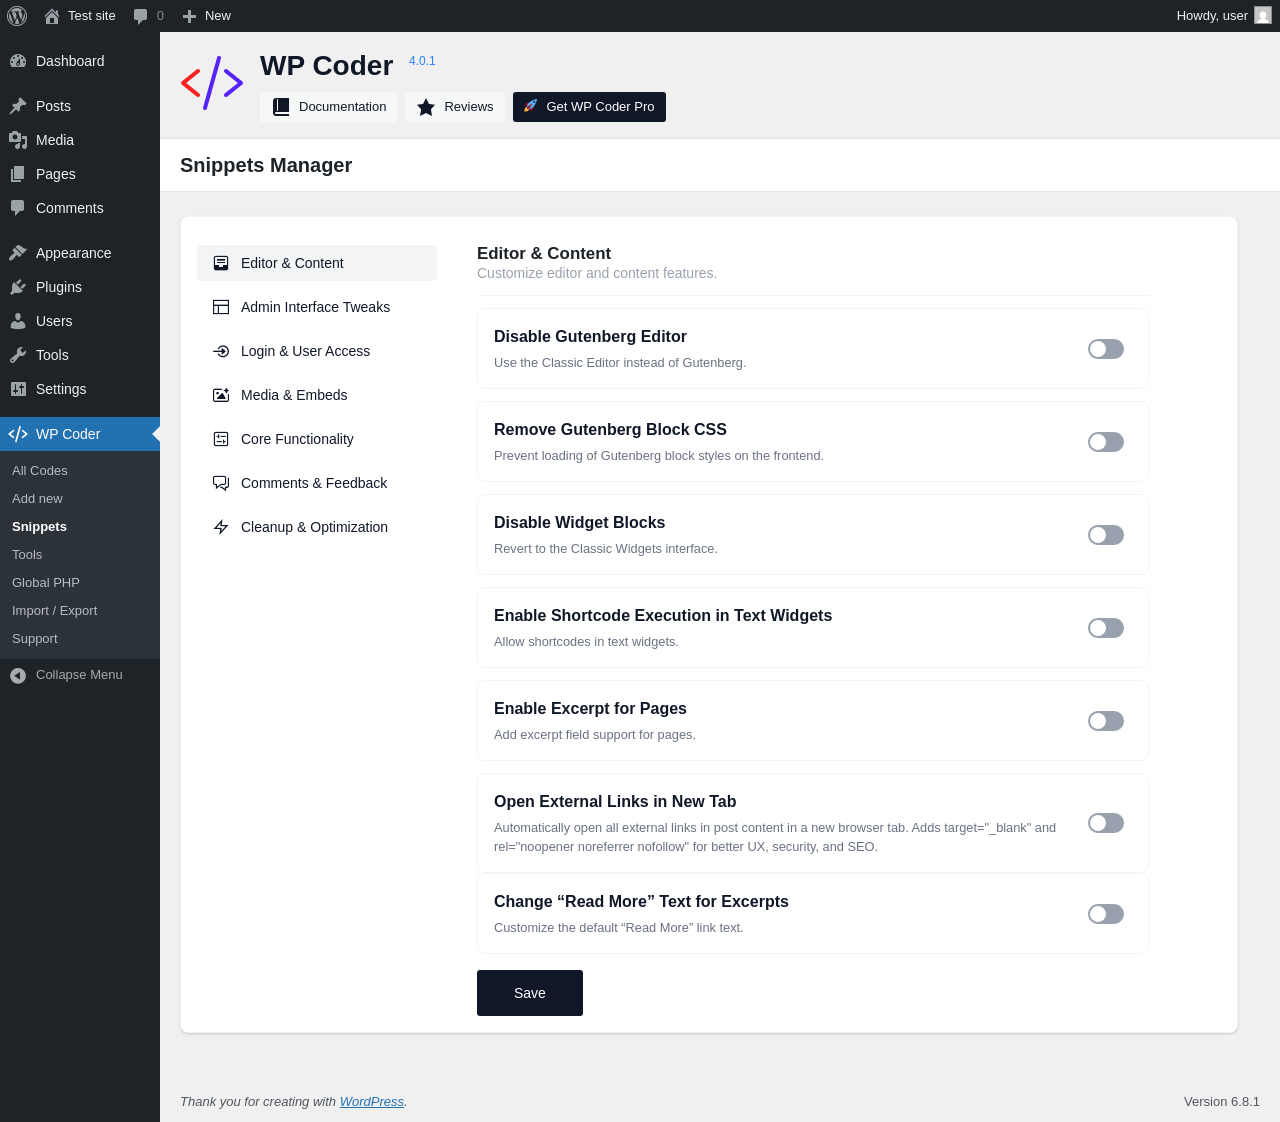Enable Disable Gutenberg Editor toggle

click(x=1106, y=349)
